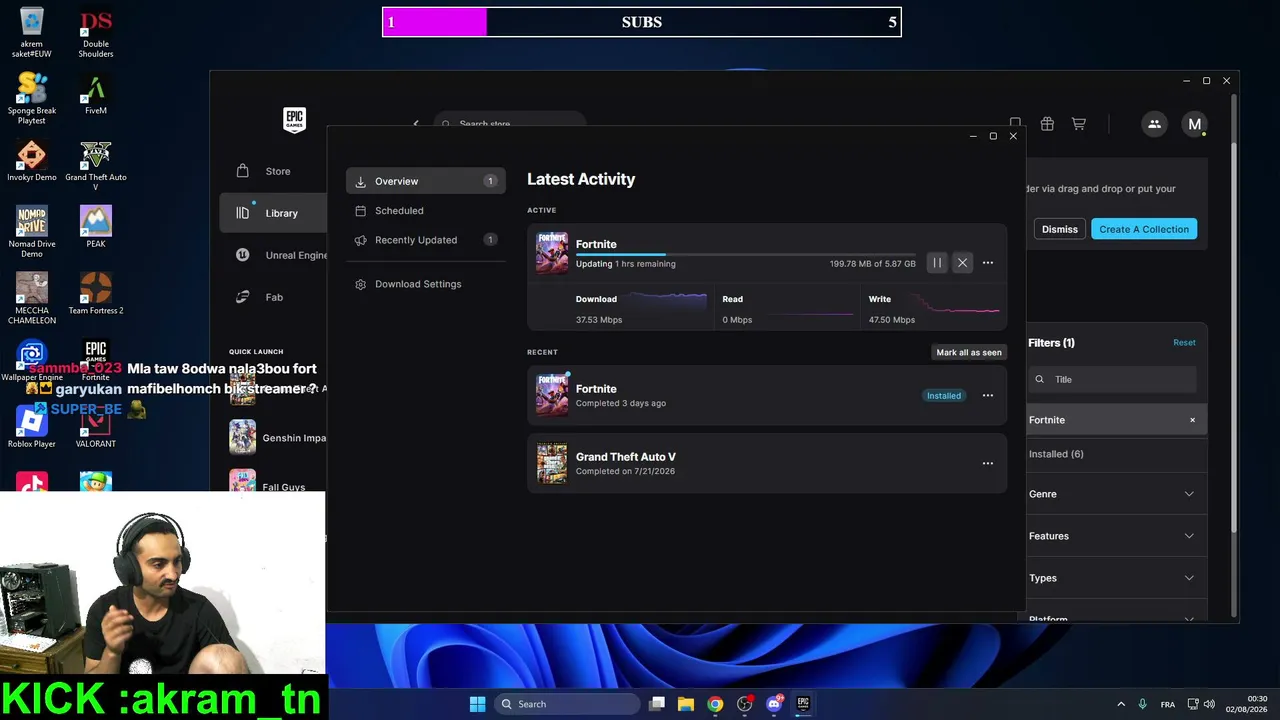Select Sponge Break Playtest desktop shortcut
This screenshot has height=720, width=1280.
tap(32, 97)
